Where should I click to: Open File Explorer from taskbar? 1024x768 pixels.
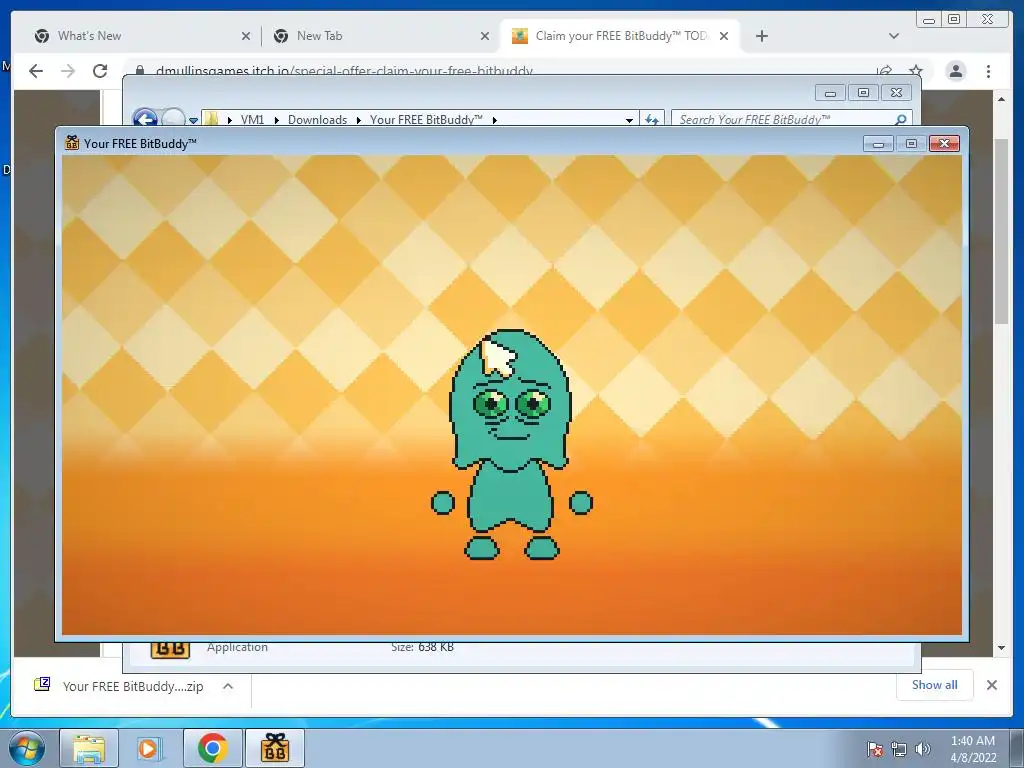(89, 748)
